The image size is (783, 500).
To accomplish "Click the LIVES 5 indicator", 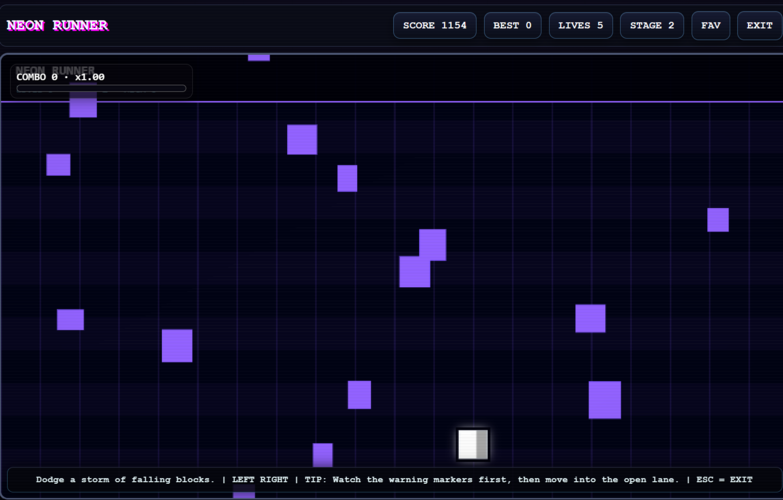I will [581, 25].
